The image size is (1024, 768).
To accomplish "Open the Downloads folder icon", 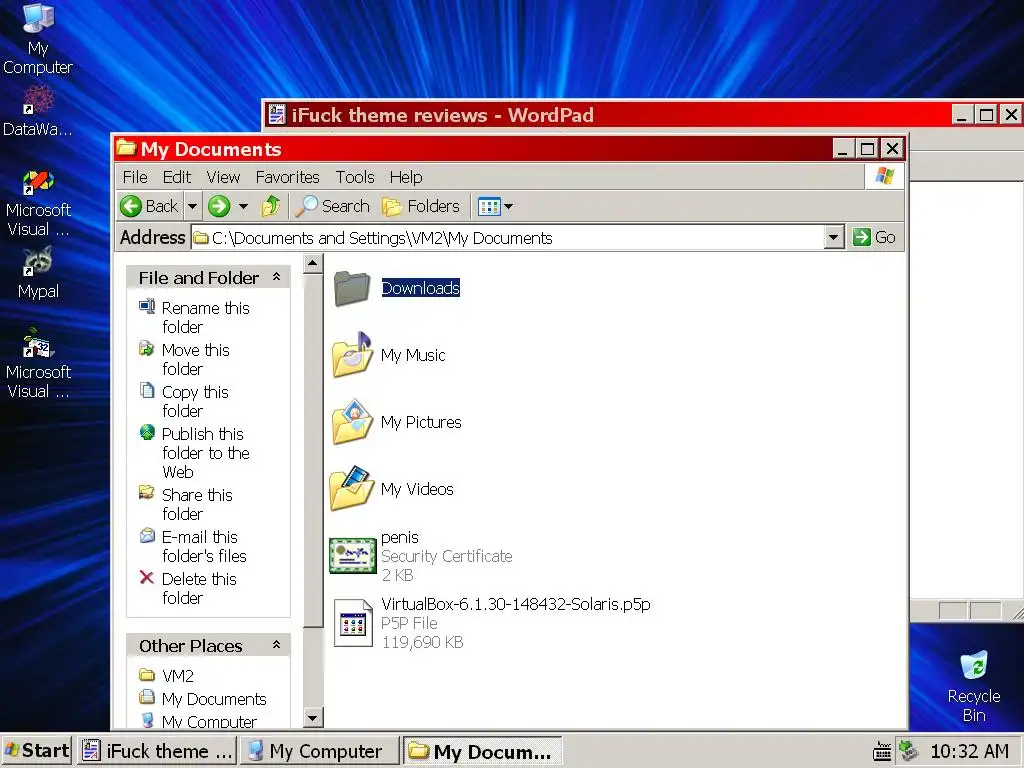I will tap(353, 288).
